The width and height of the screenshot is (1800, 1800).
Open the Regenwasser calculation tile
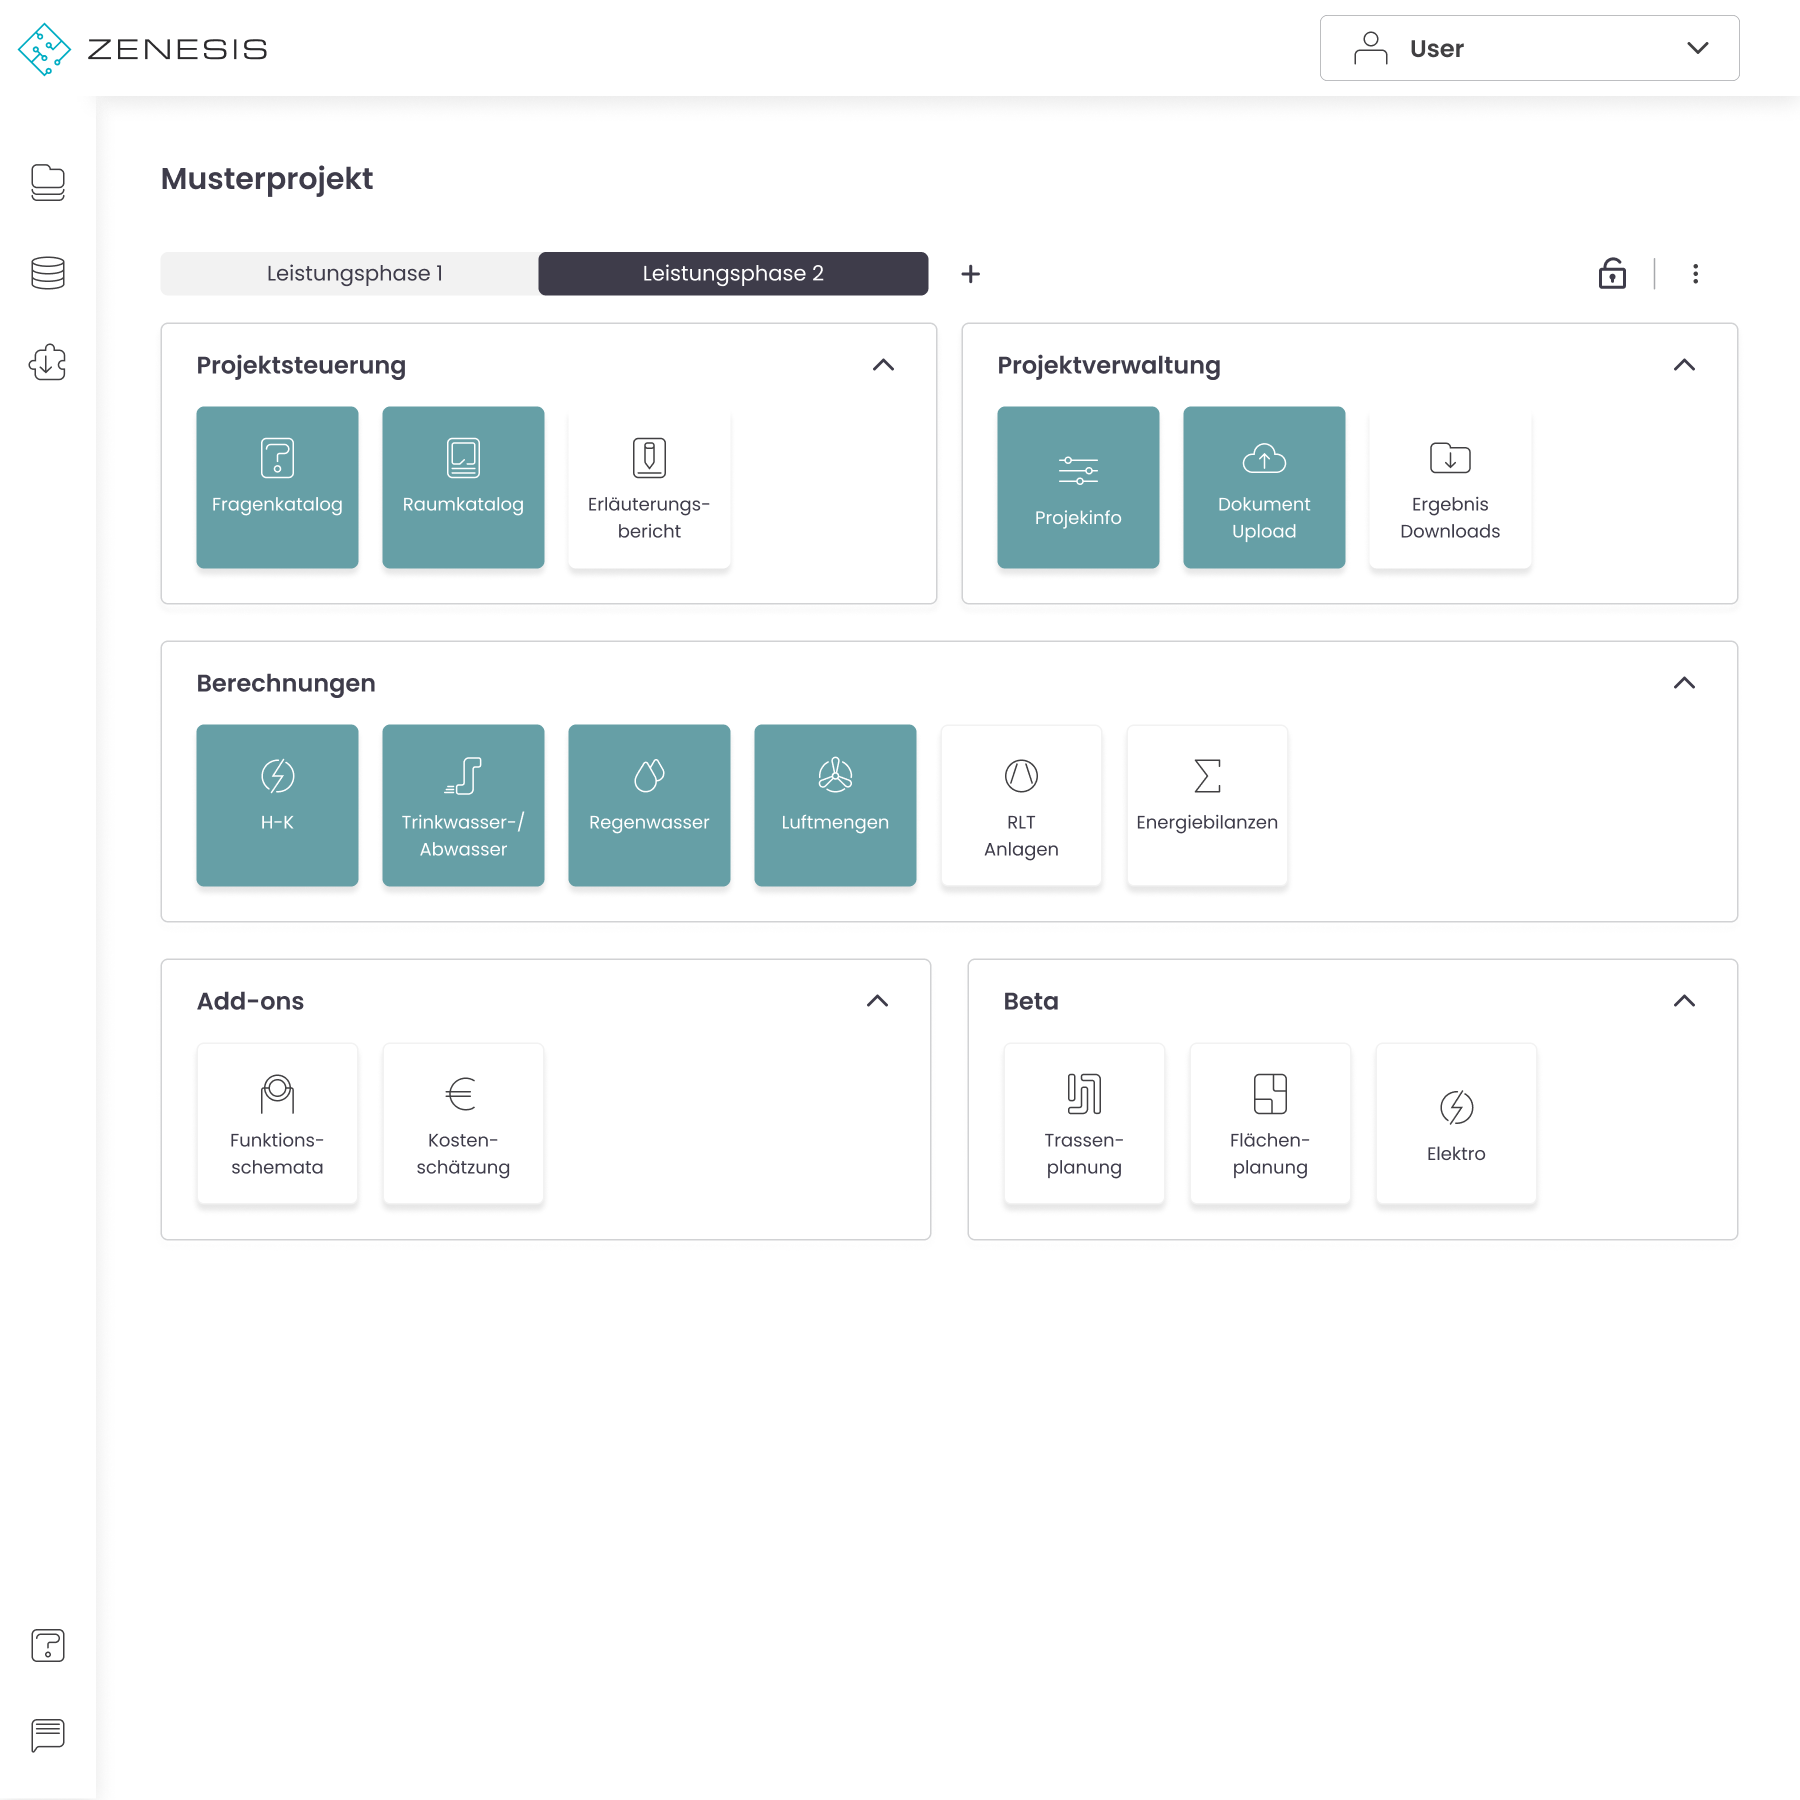click(x=649, y=805)
